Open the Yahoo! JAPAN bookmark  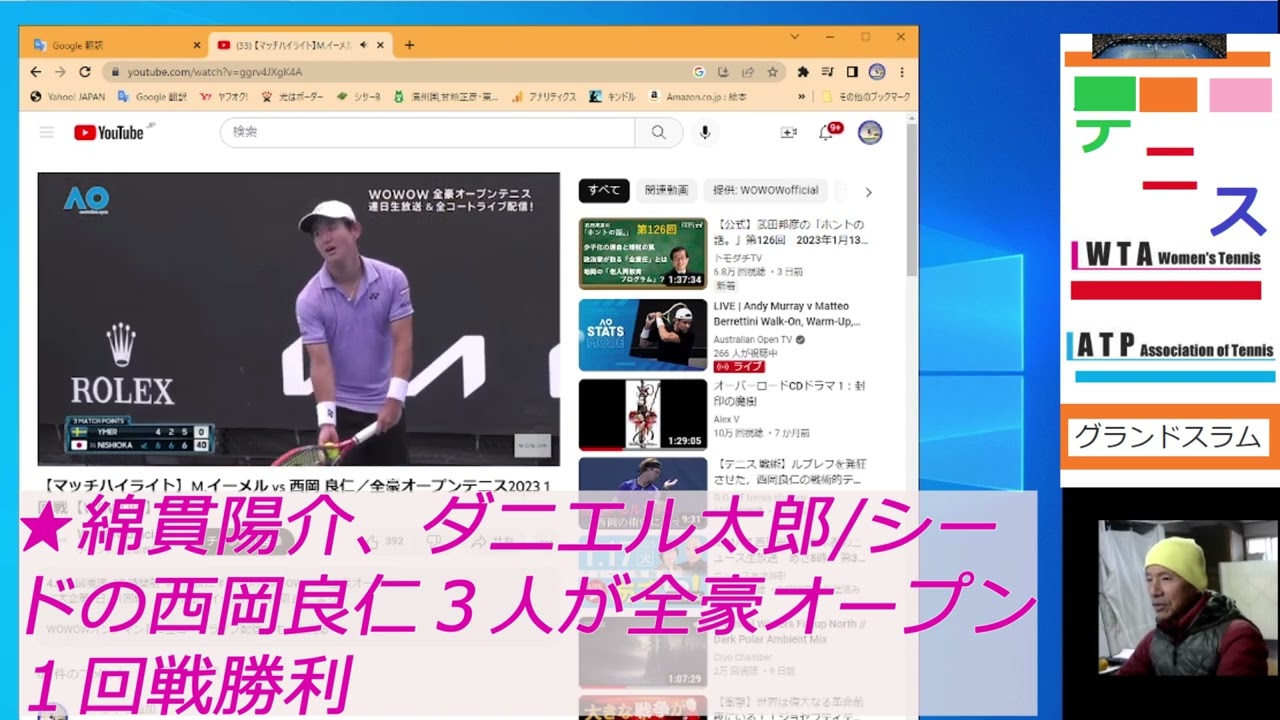point(68,97)
